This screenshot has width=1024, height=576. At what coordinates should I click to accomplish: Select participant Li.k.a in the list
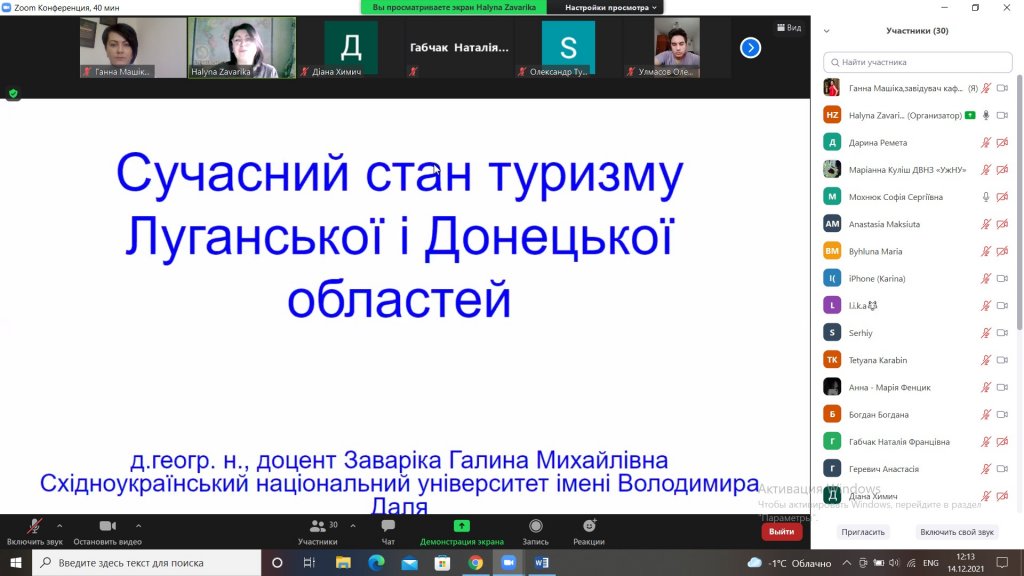(916, 306)
